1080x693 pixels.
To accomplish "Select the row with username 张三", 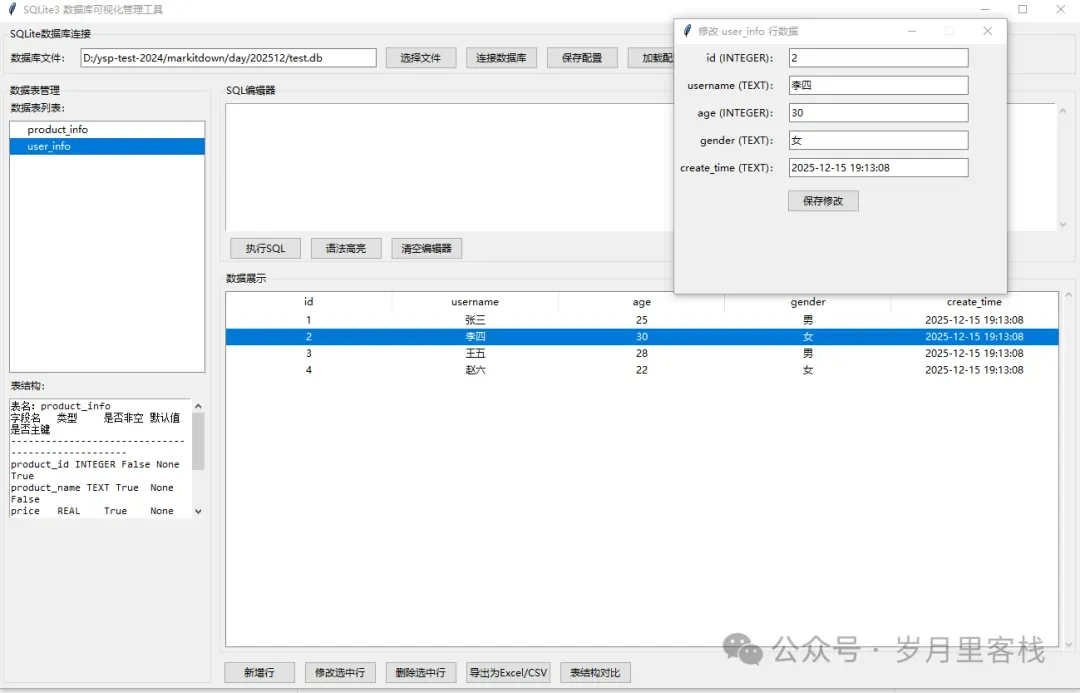I will (x=642, y=320).
